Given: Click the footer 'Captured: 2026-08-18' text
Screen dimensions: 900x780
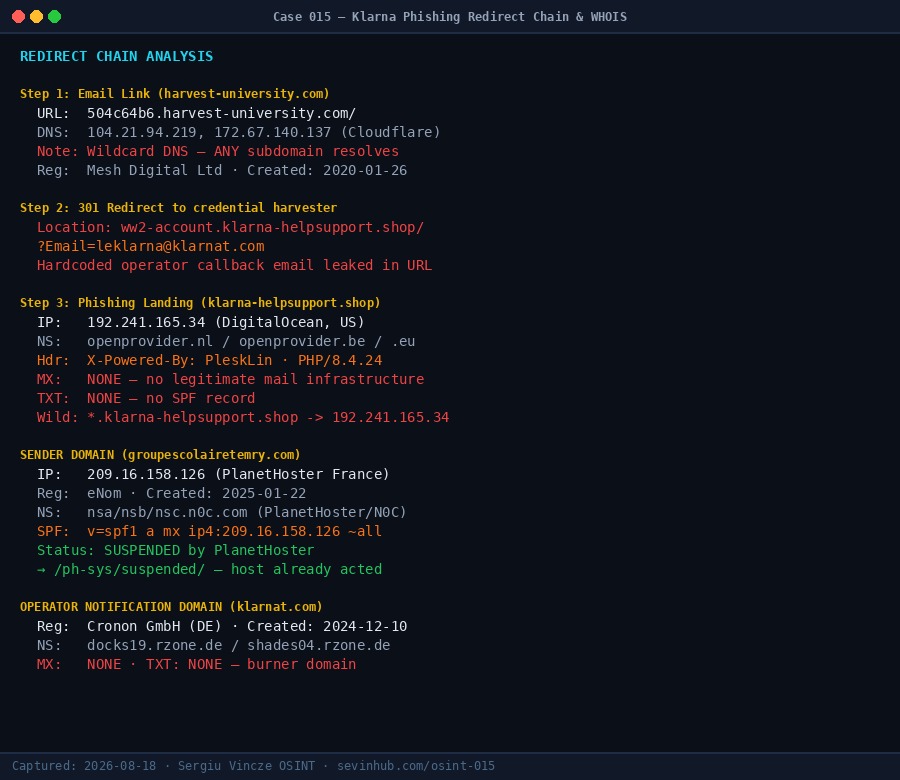Looking at the screenshot, I should click(84, 766).
